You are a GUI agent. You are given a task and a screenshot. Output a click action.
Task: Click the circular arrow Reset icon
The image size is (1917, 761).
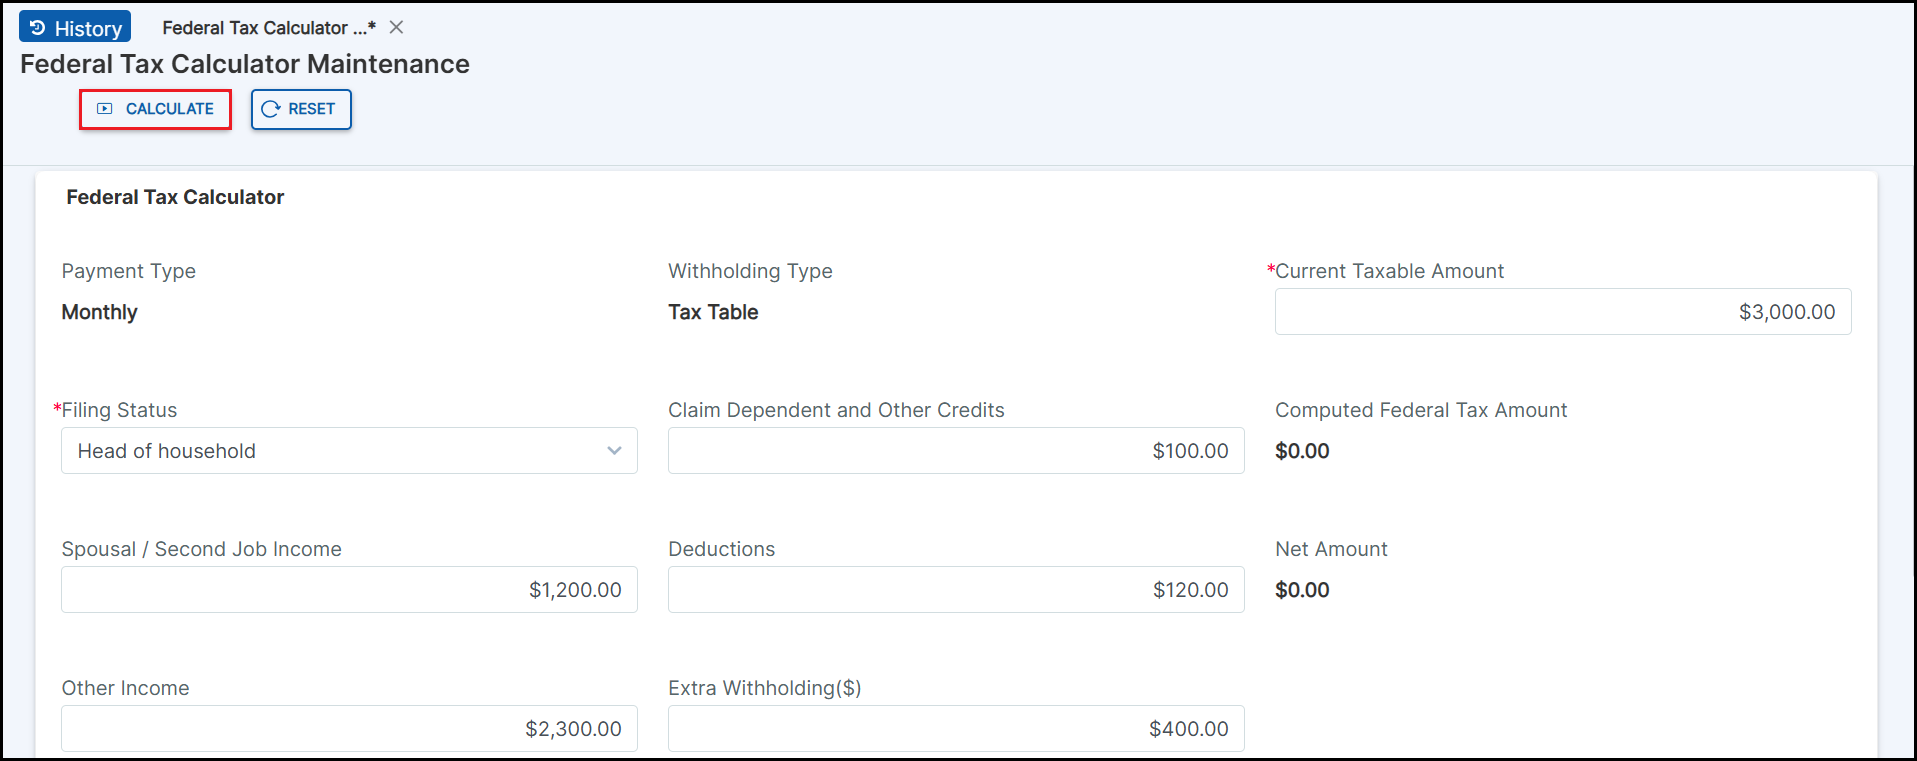point(270,109)
